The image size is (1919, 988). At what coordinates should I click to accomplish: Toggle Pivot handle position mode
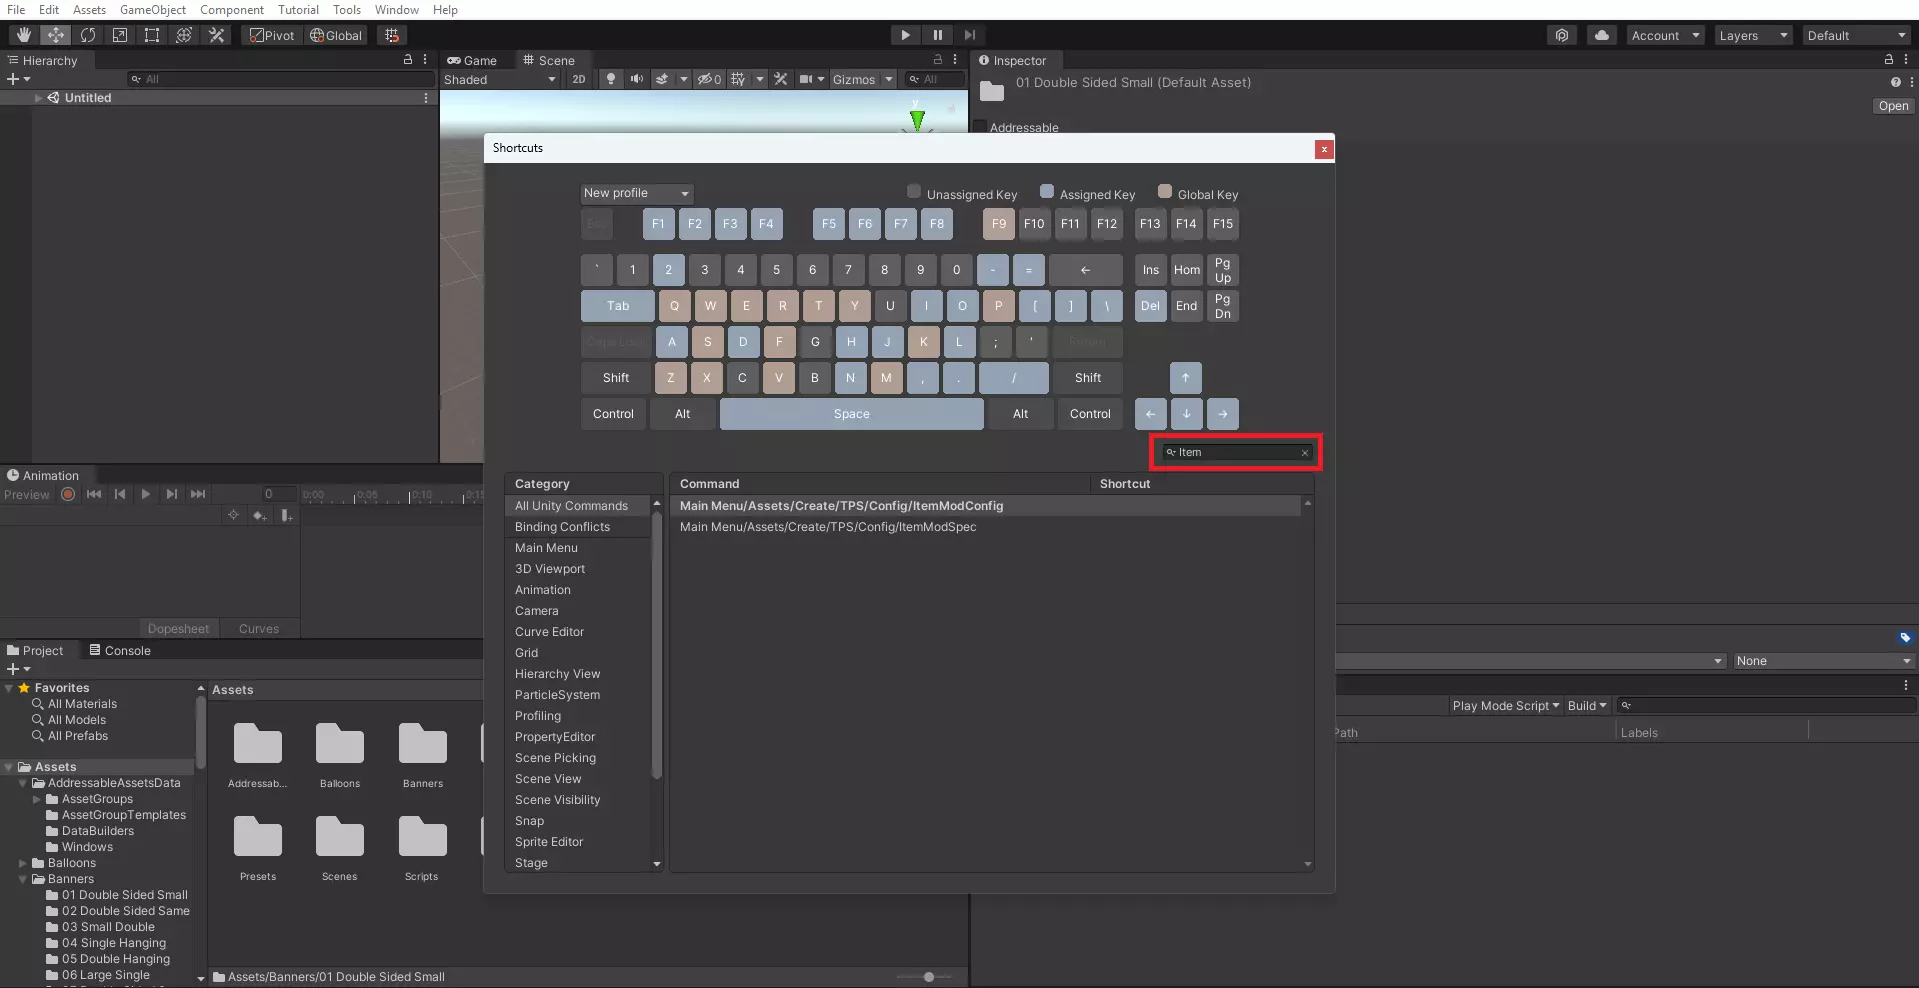click(x=272, y=35)
